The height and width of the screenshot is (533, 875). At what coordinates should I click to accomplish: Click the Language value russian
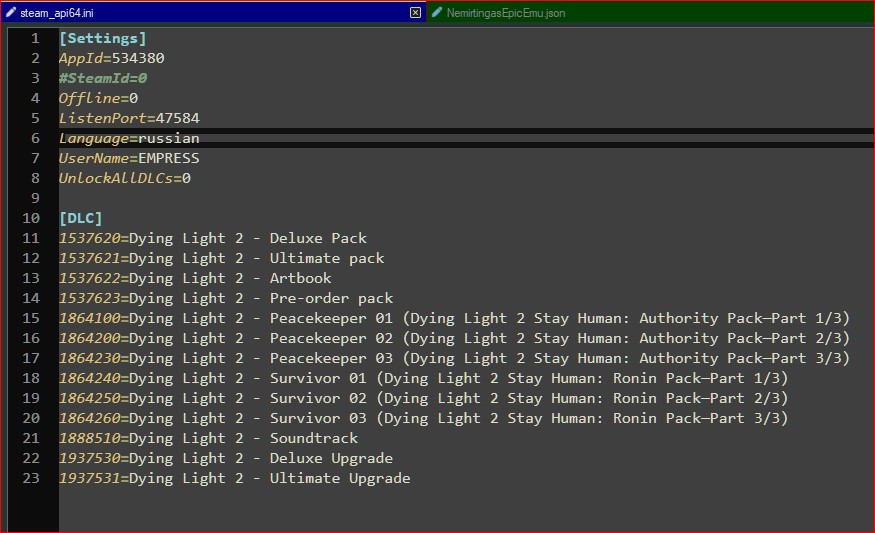pyautogui.click(x=169, y=138)
